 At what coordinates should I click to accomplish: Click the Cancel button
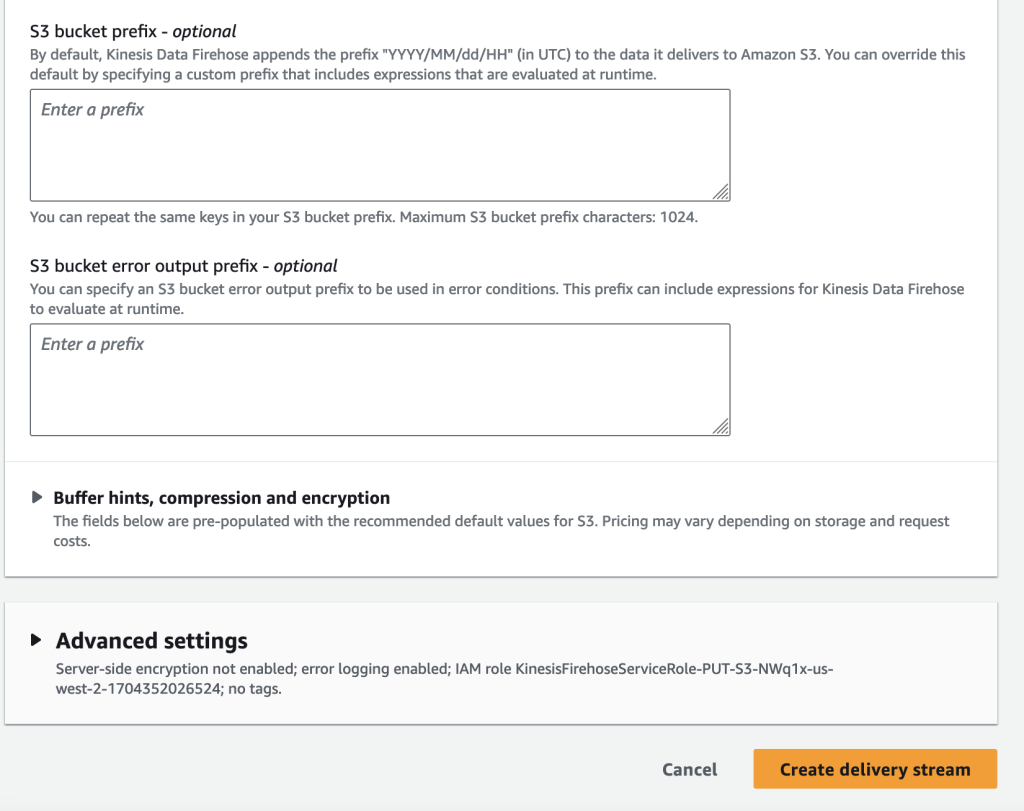689,769
